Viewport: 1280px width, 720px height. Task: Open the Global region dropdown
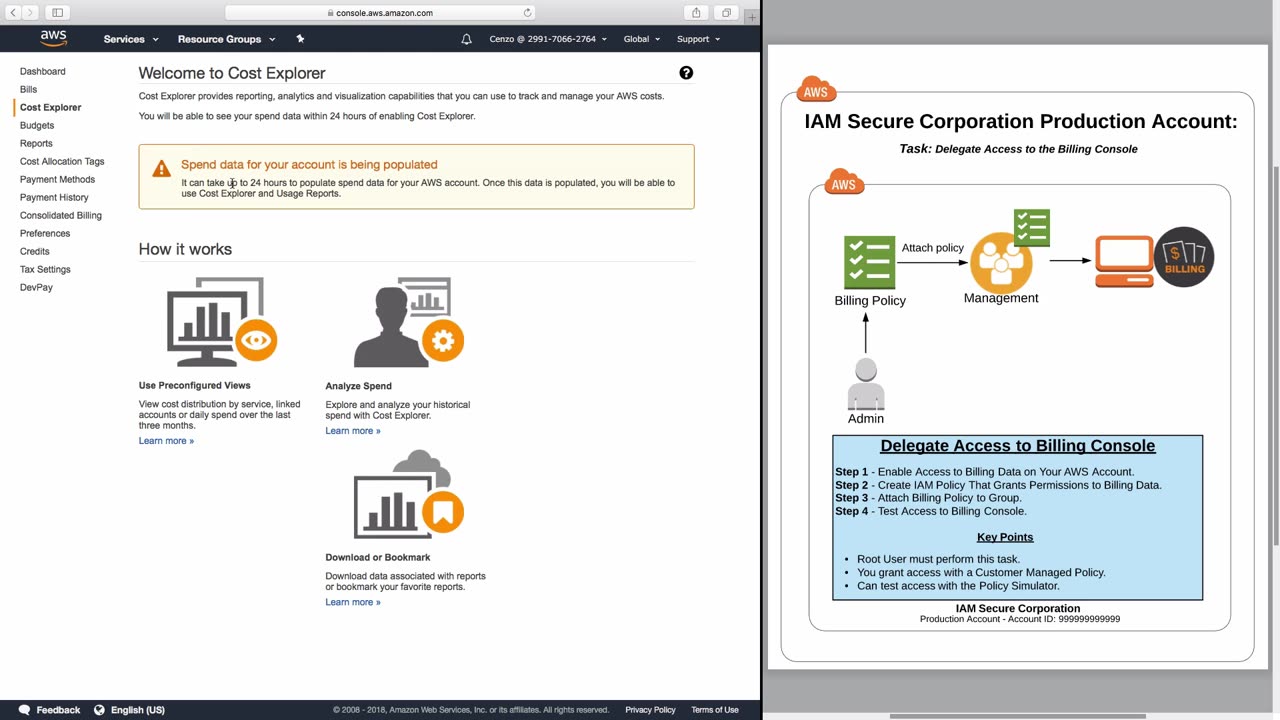point(642,39)
